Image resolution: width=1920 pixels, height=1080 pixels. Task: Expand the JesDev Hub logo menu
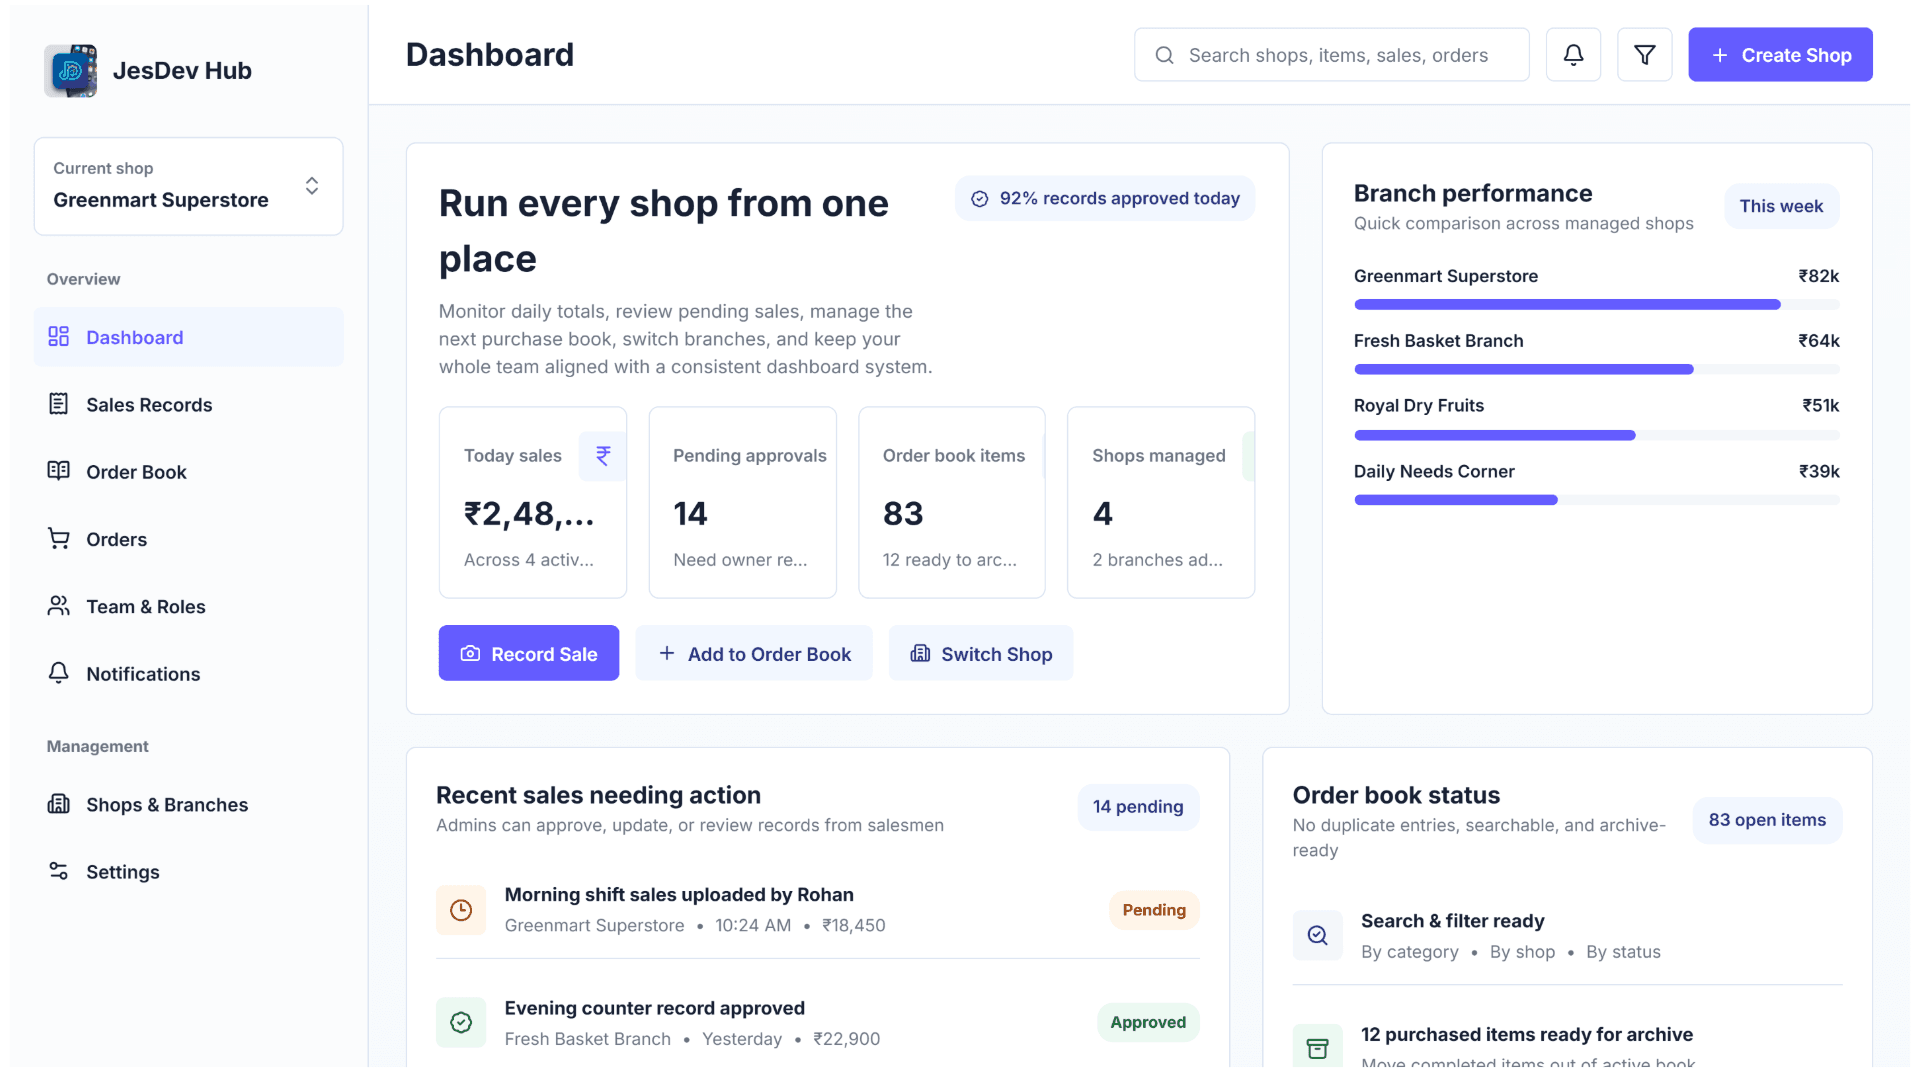[148, 70]
